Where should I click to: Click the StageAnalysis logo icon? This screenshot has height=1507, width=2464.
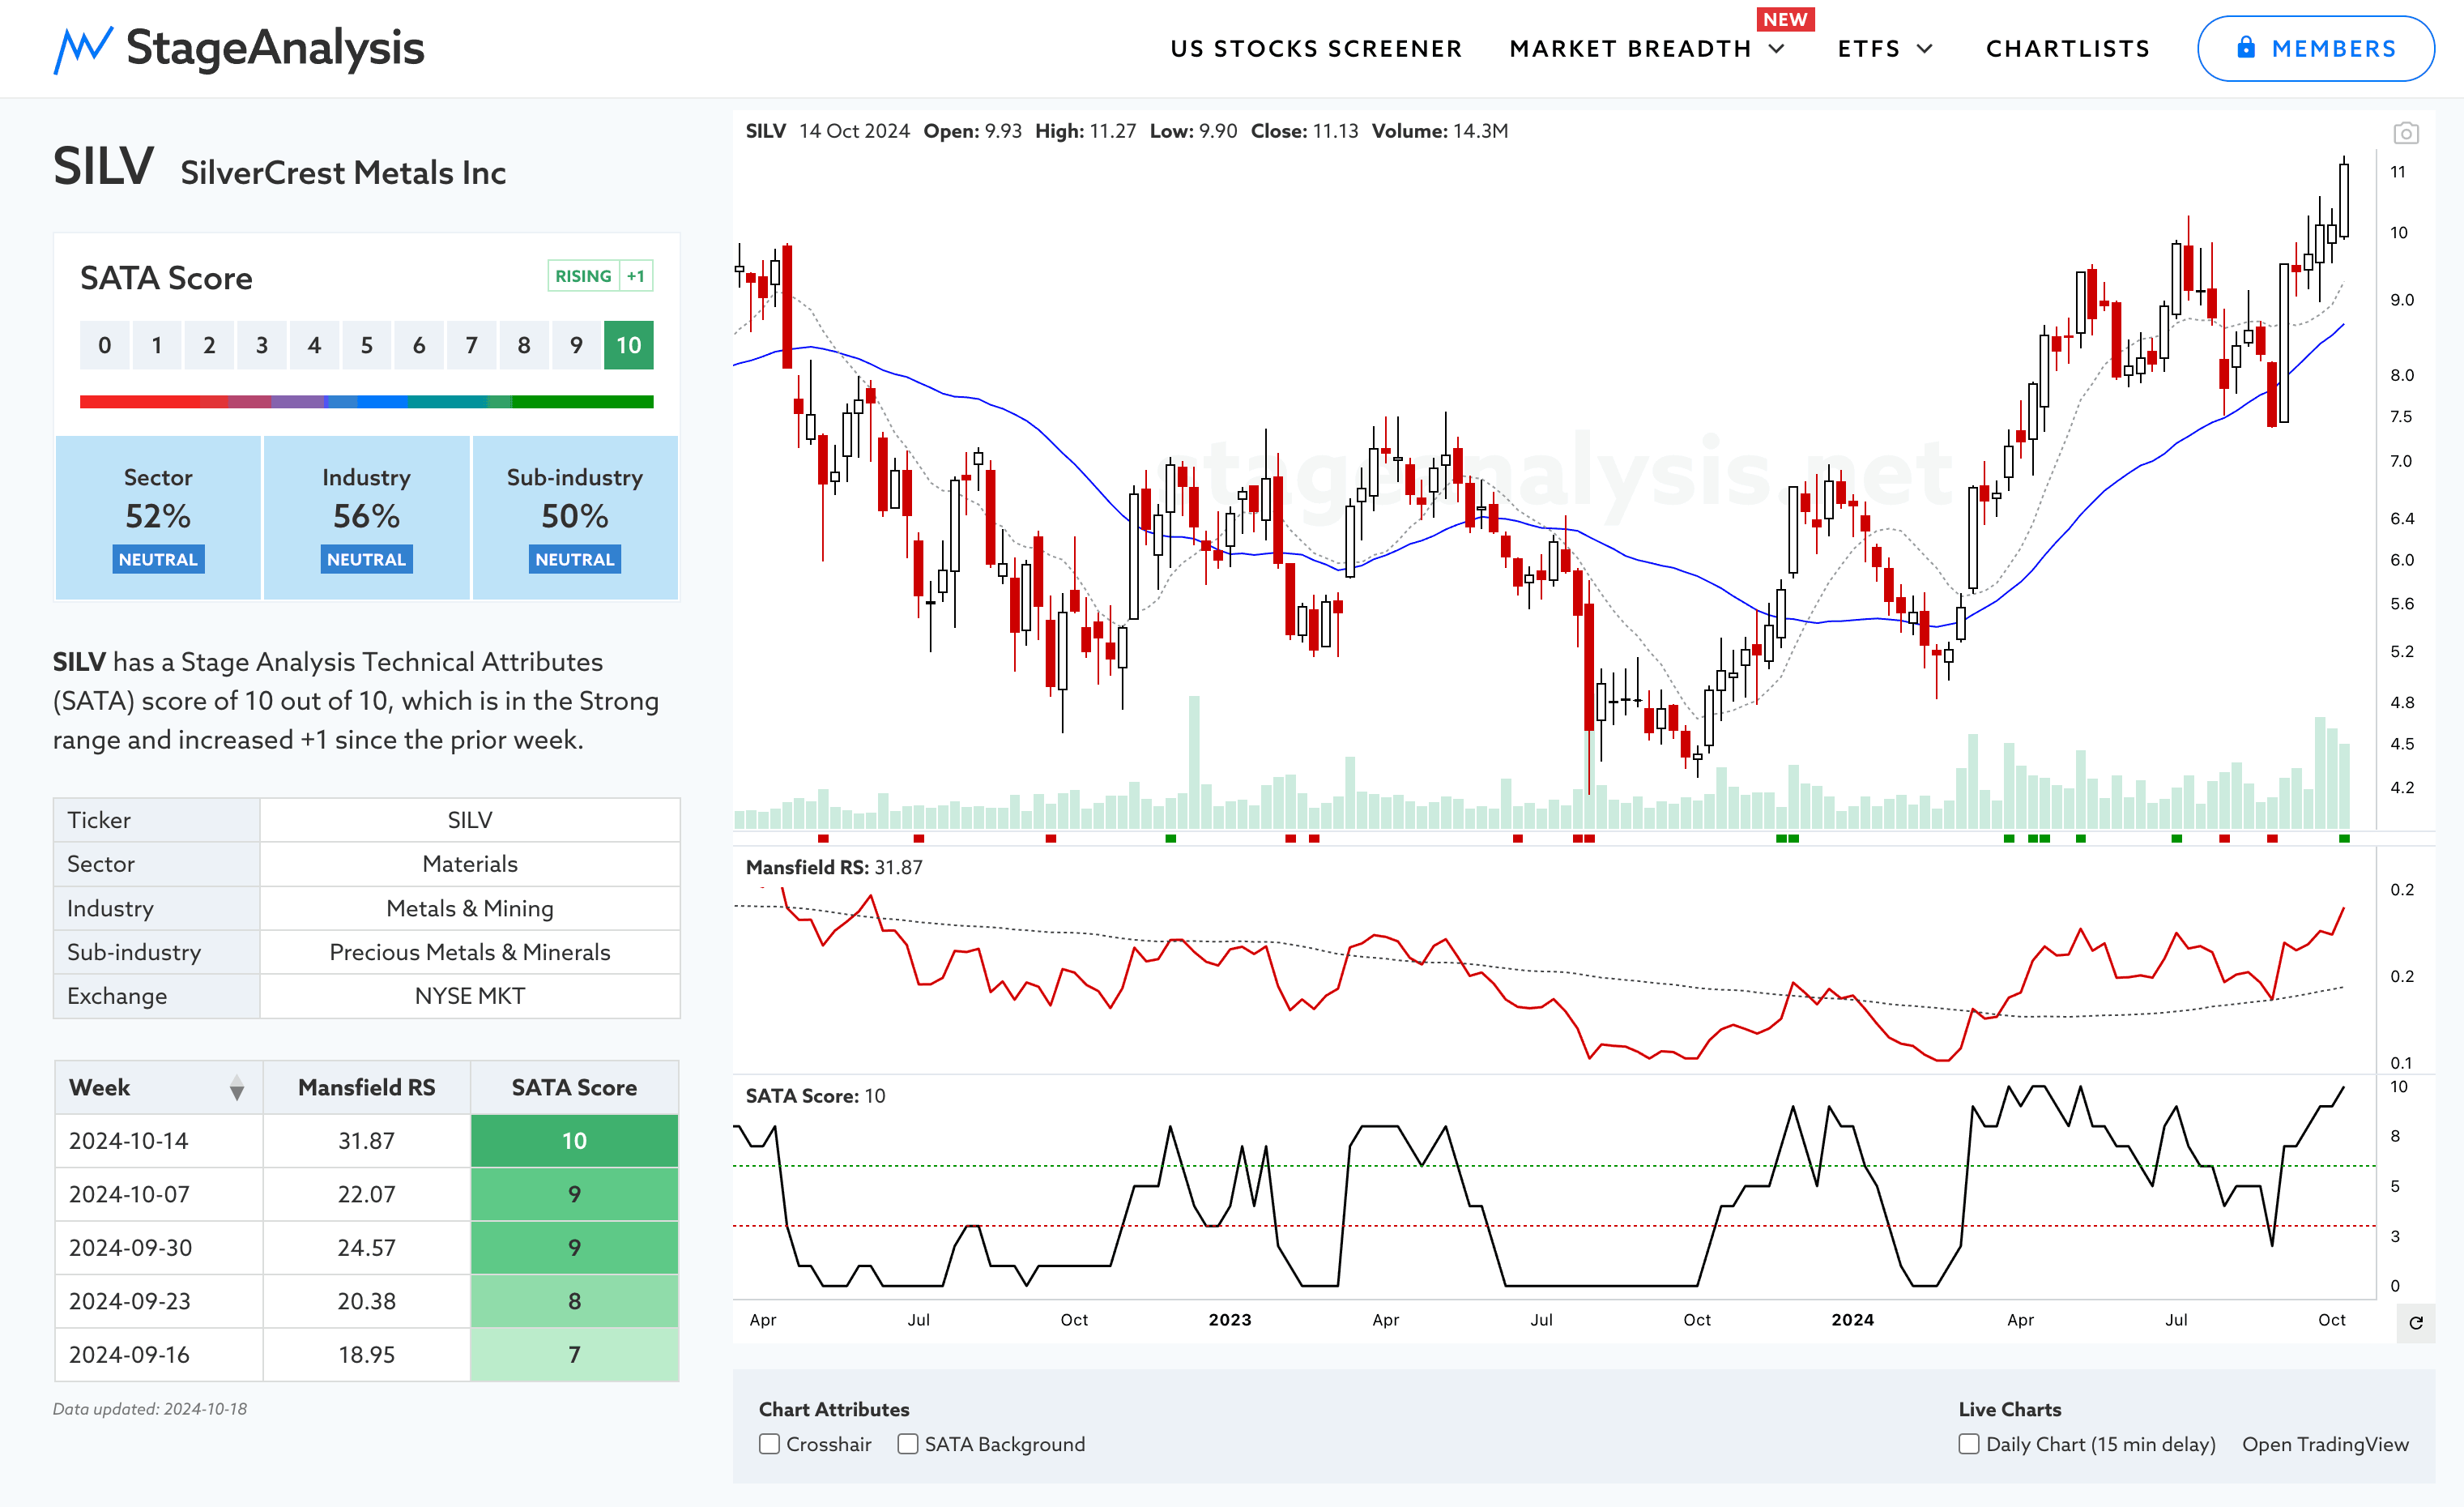(x=83, y=49)
